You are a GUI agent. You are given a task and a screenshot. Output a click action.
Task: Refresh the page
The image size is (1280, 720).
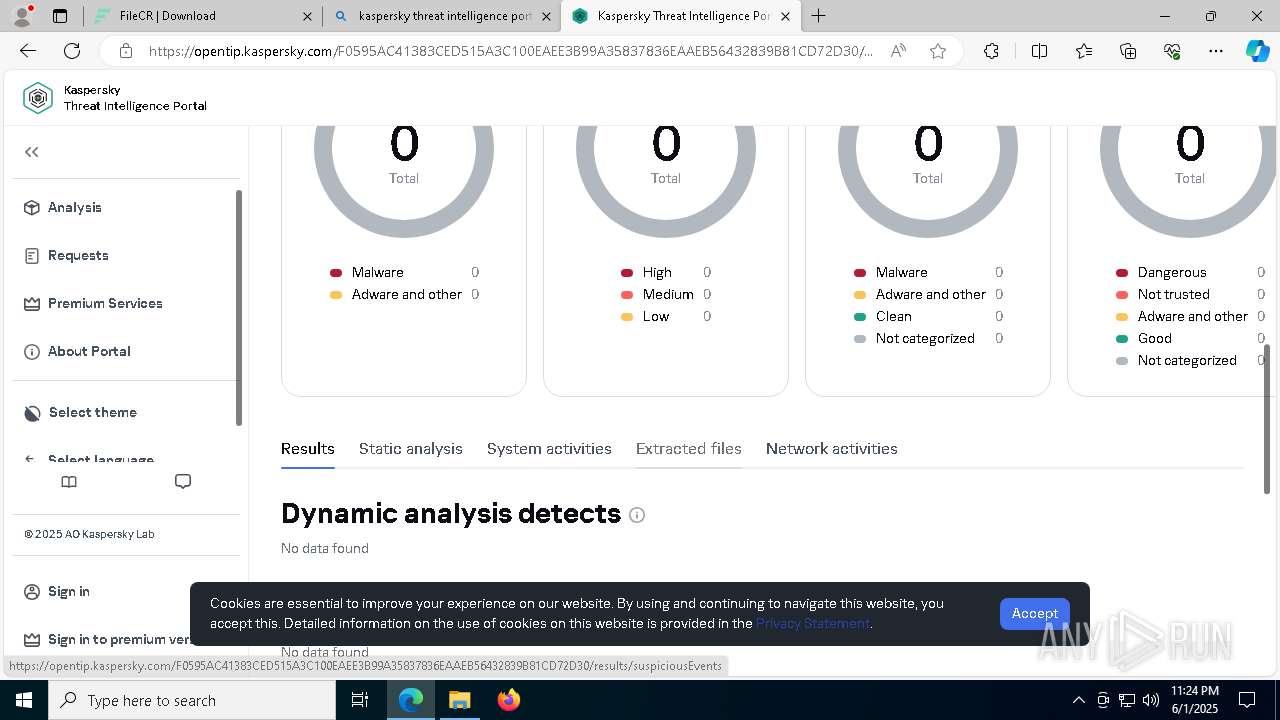click(x=72, y=51)
